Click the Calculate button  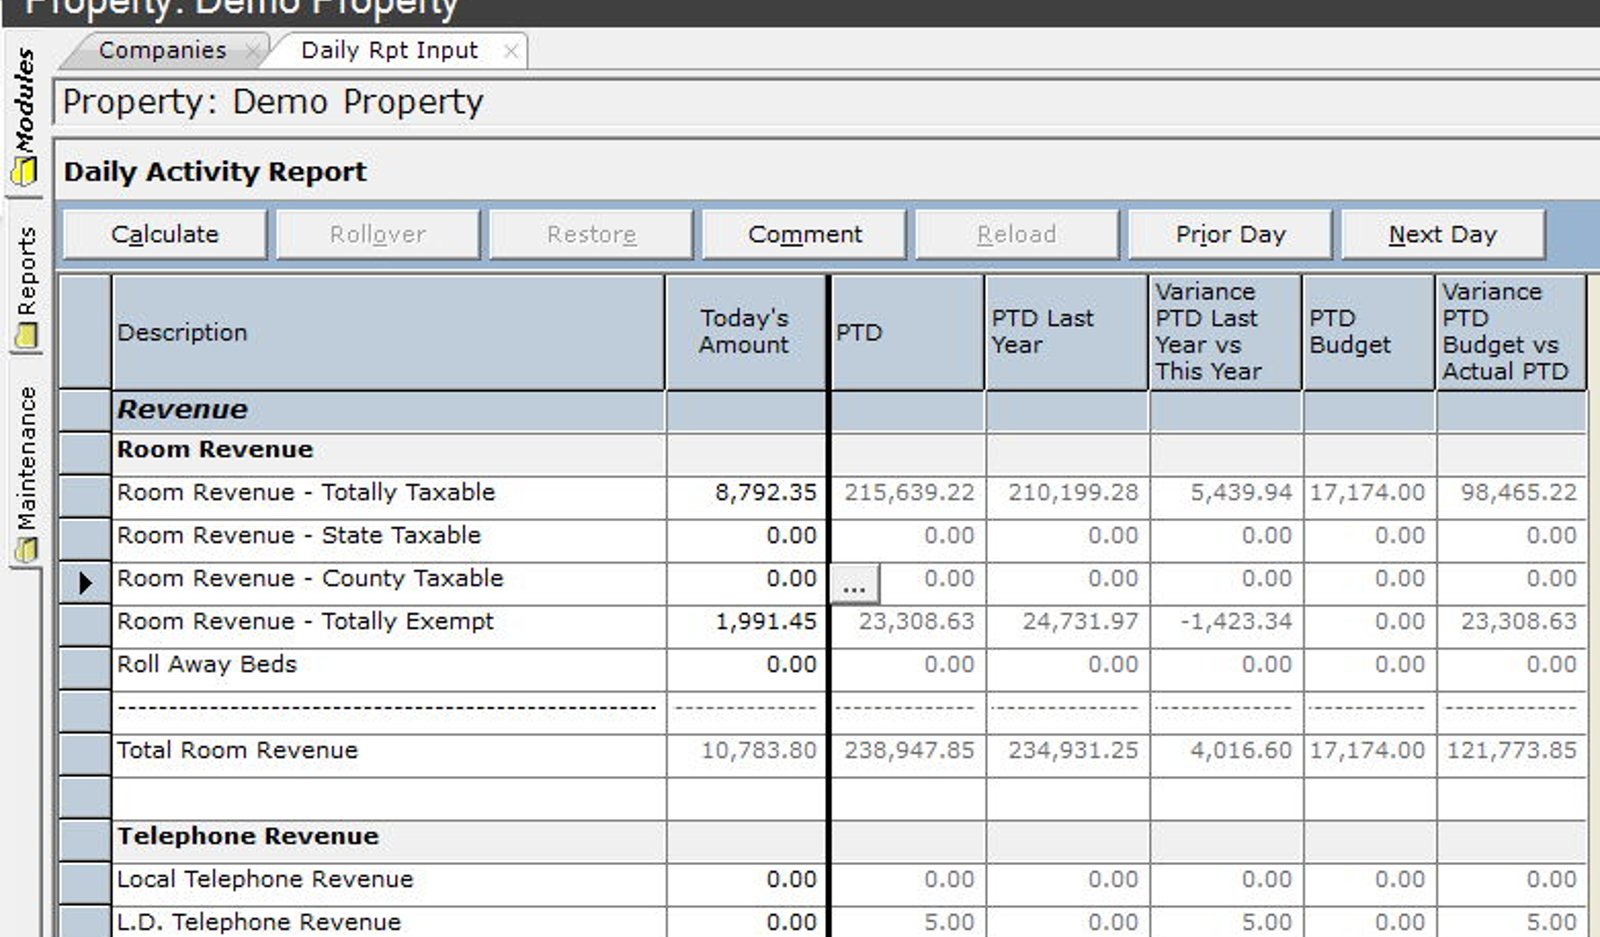[x=165, y=234]
